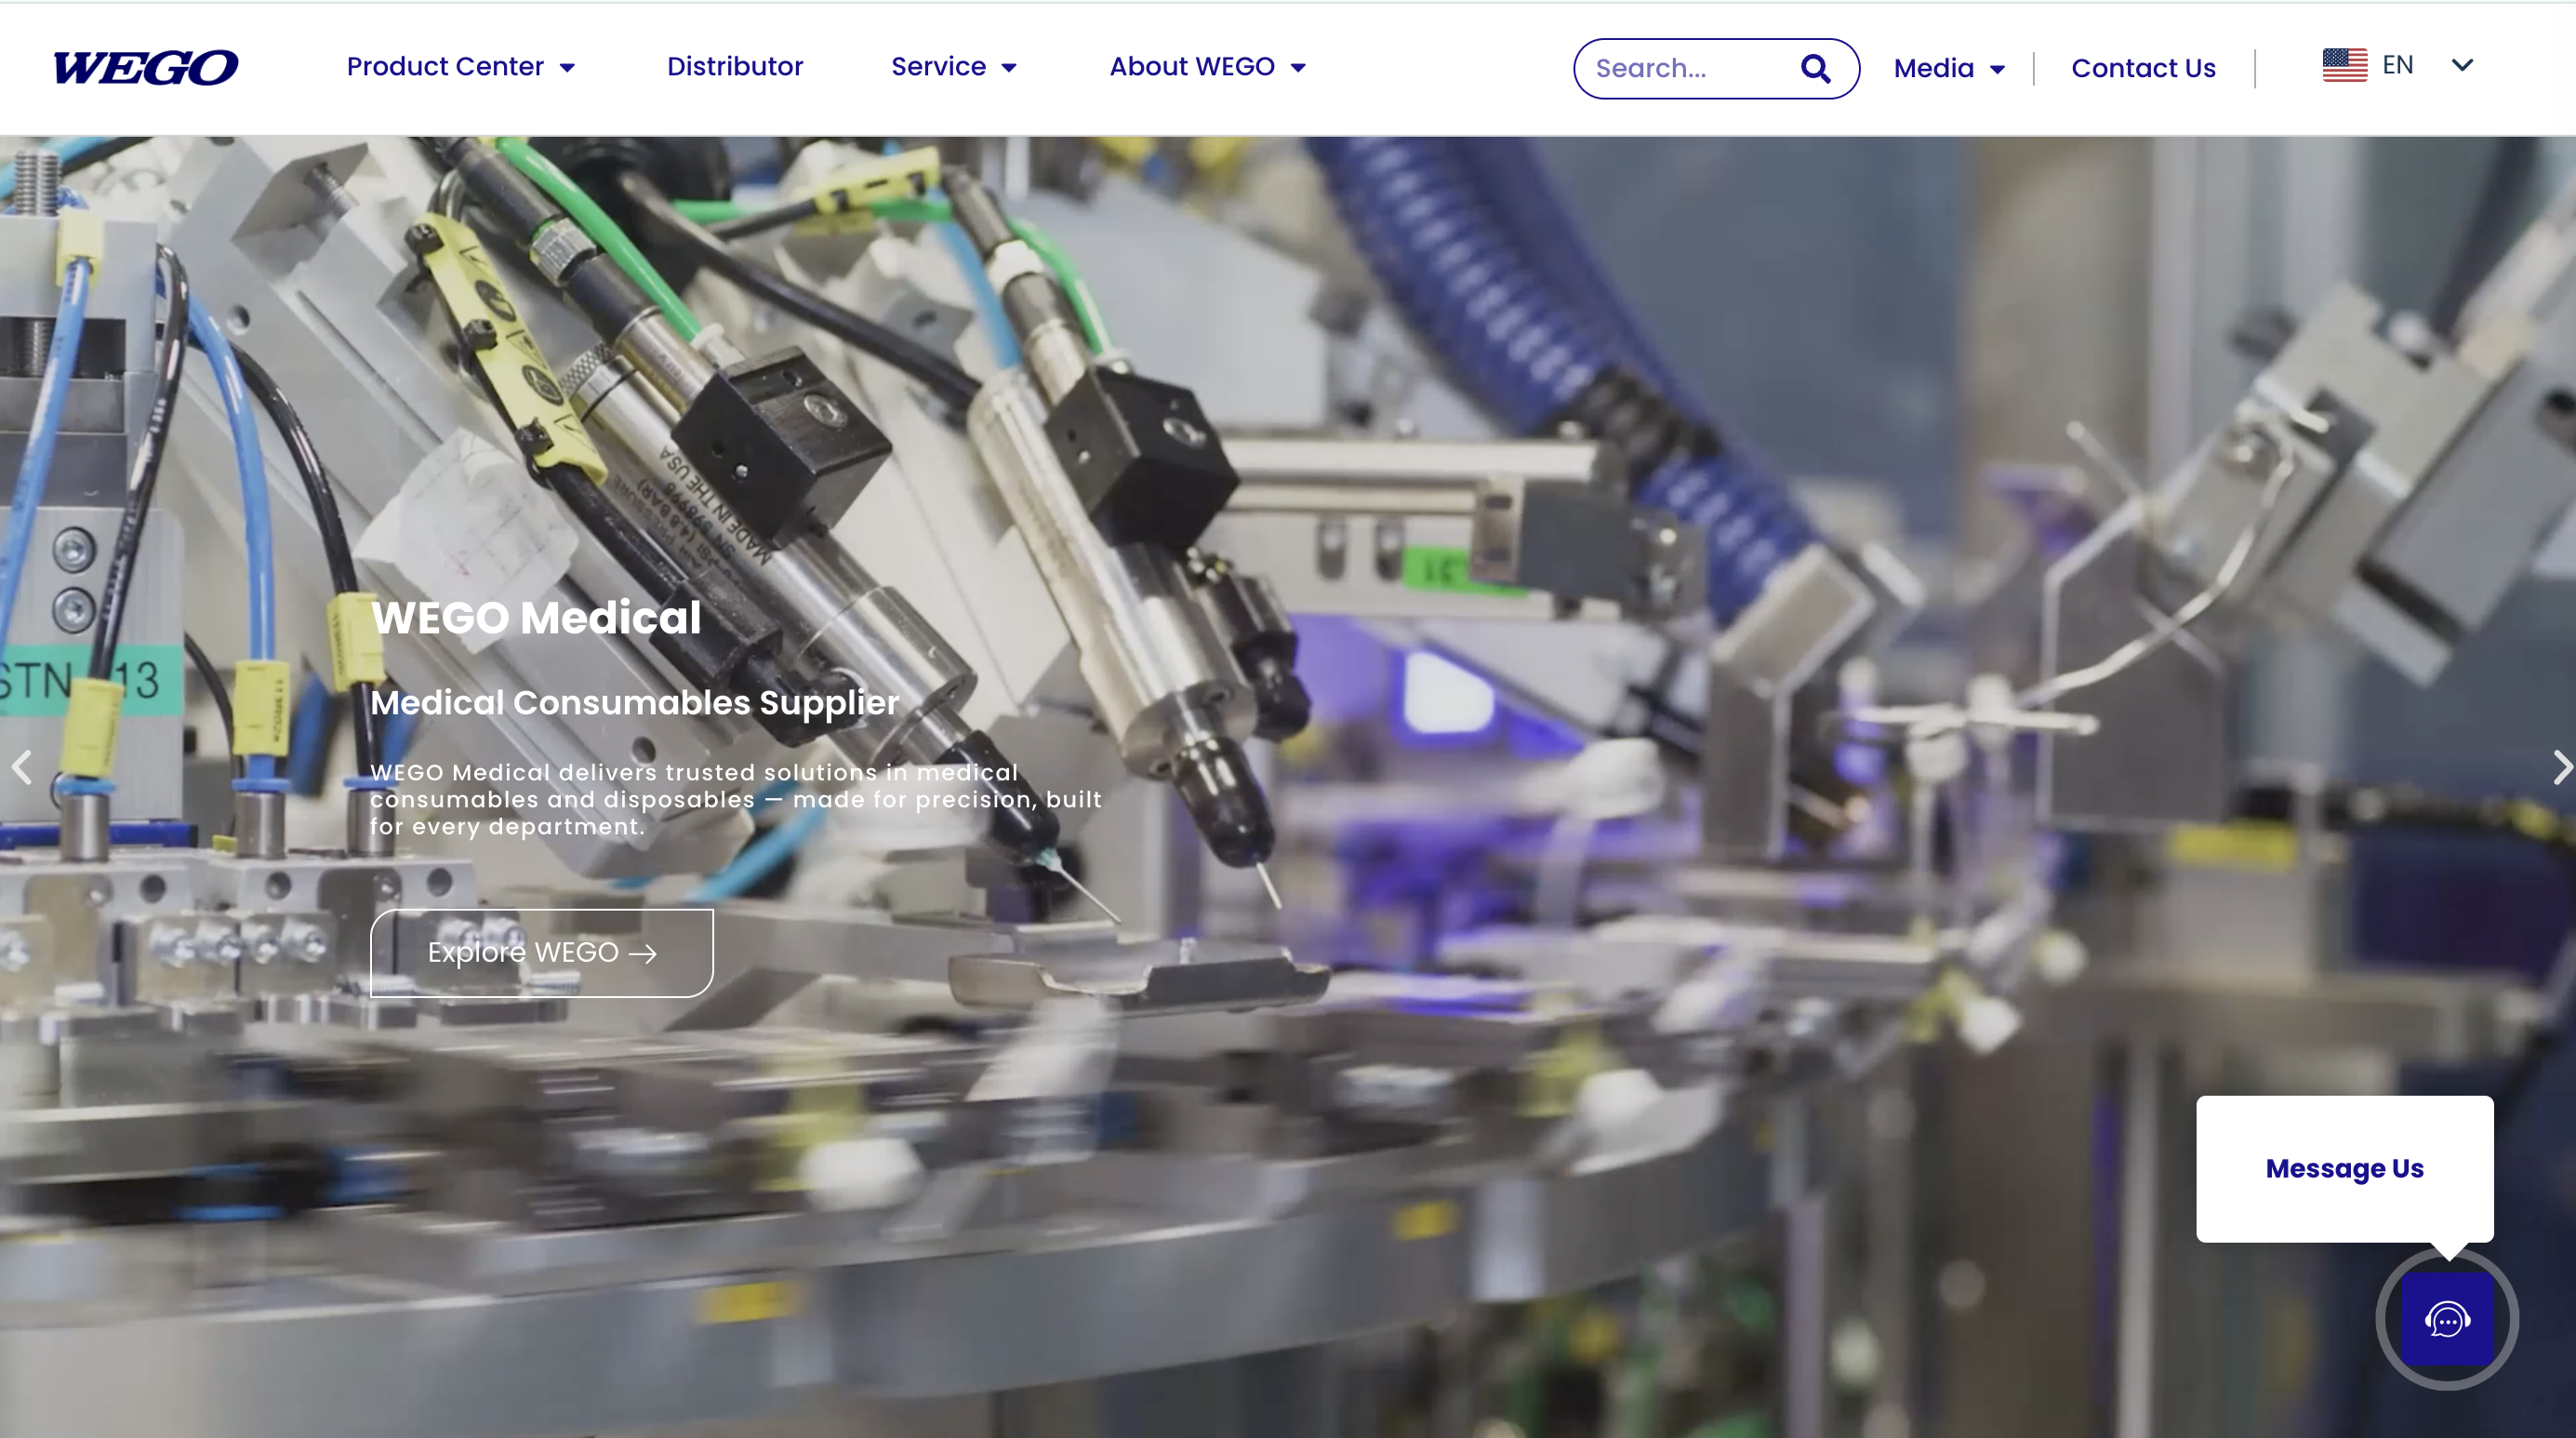Image resolution: width=2576 pixels, height=1438 pixels.
Task: Open the Distributor page
Action: [x=735, y=67]
